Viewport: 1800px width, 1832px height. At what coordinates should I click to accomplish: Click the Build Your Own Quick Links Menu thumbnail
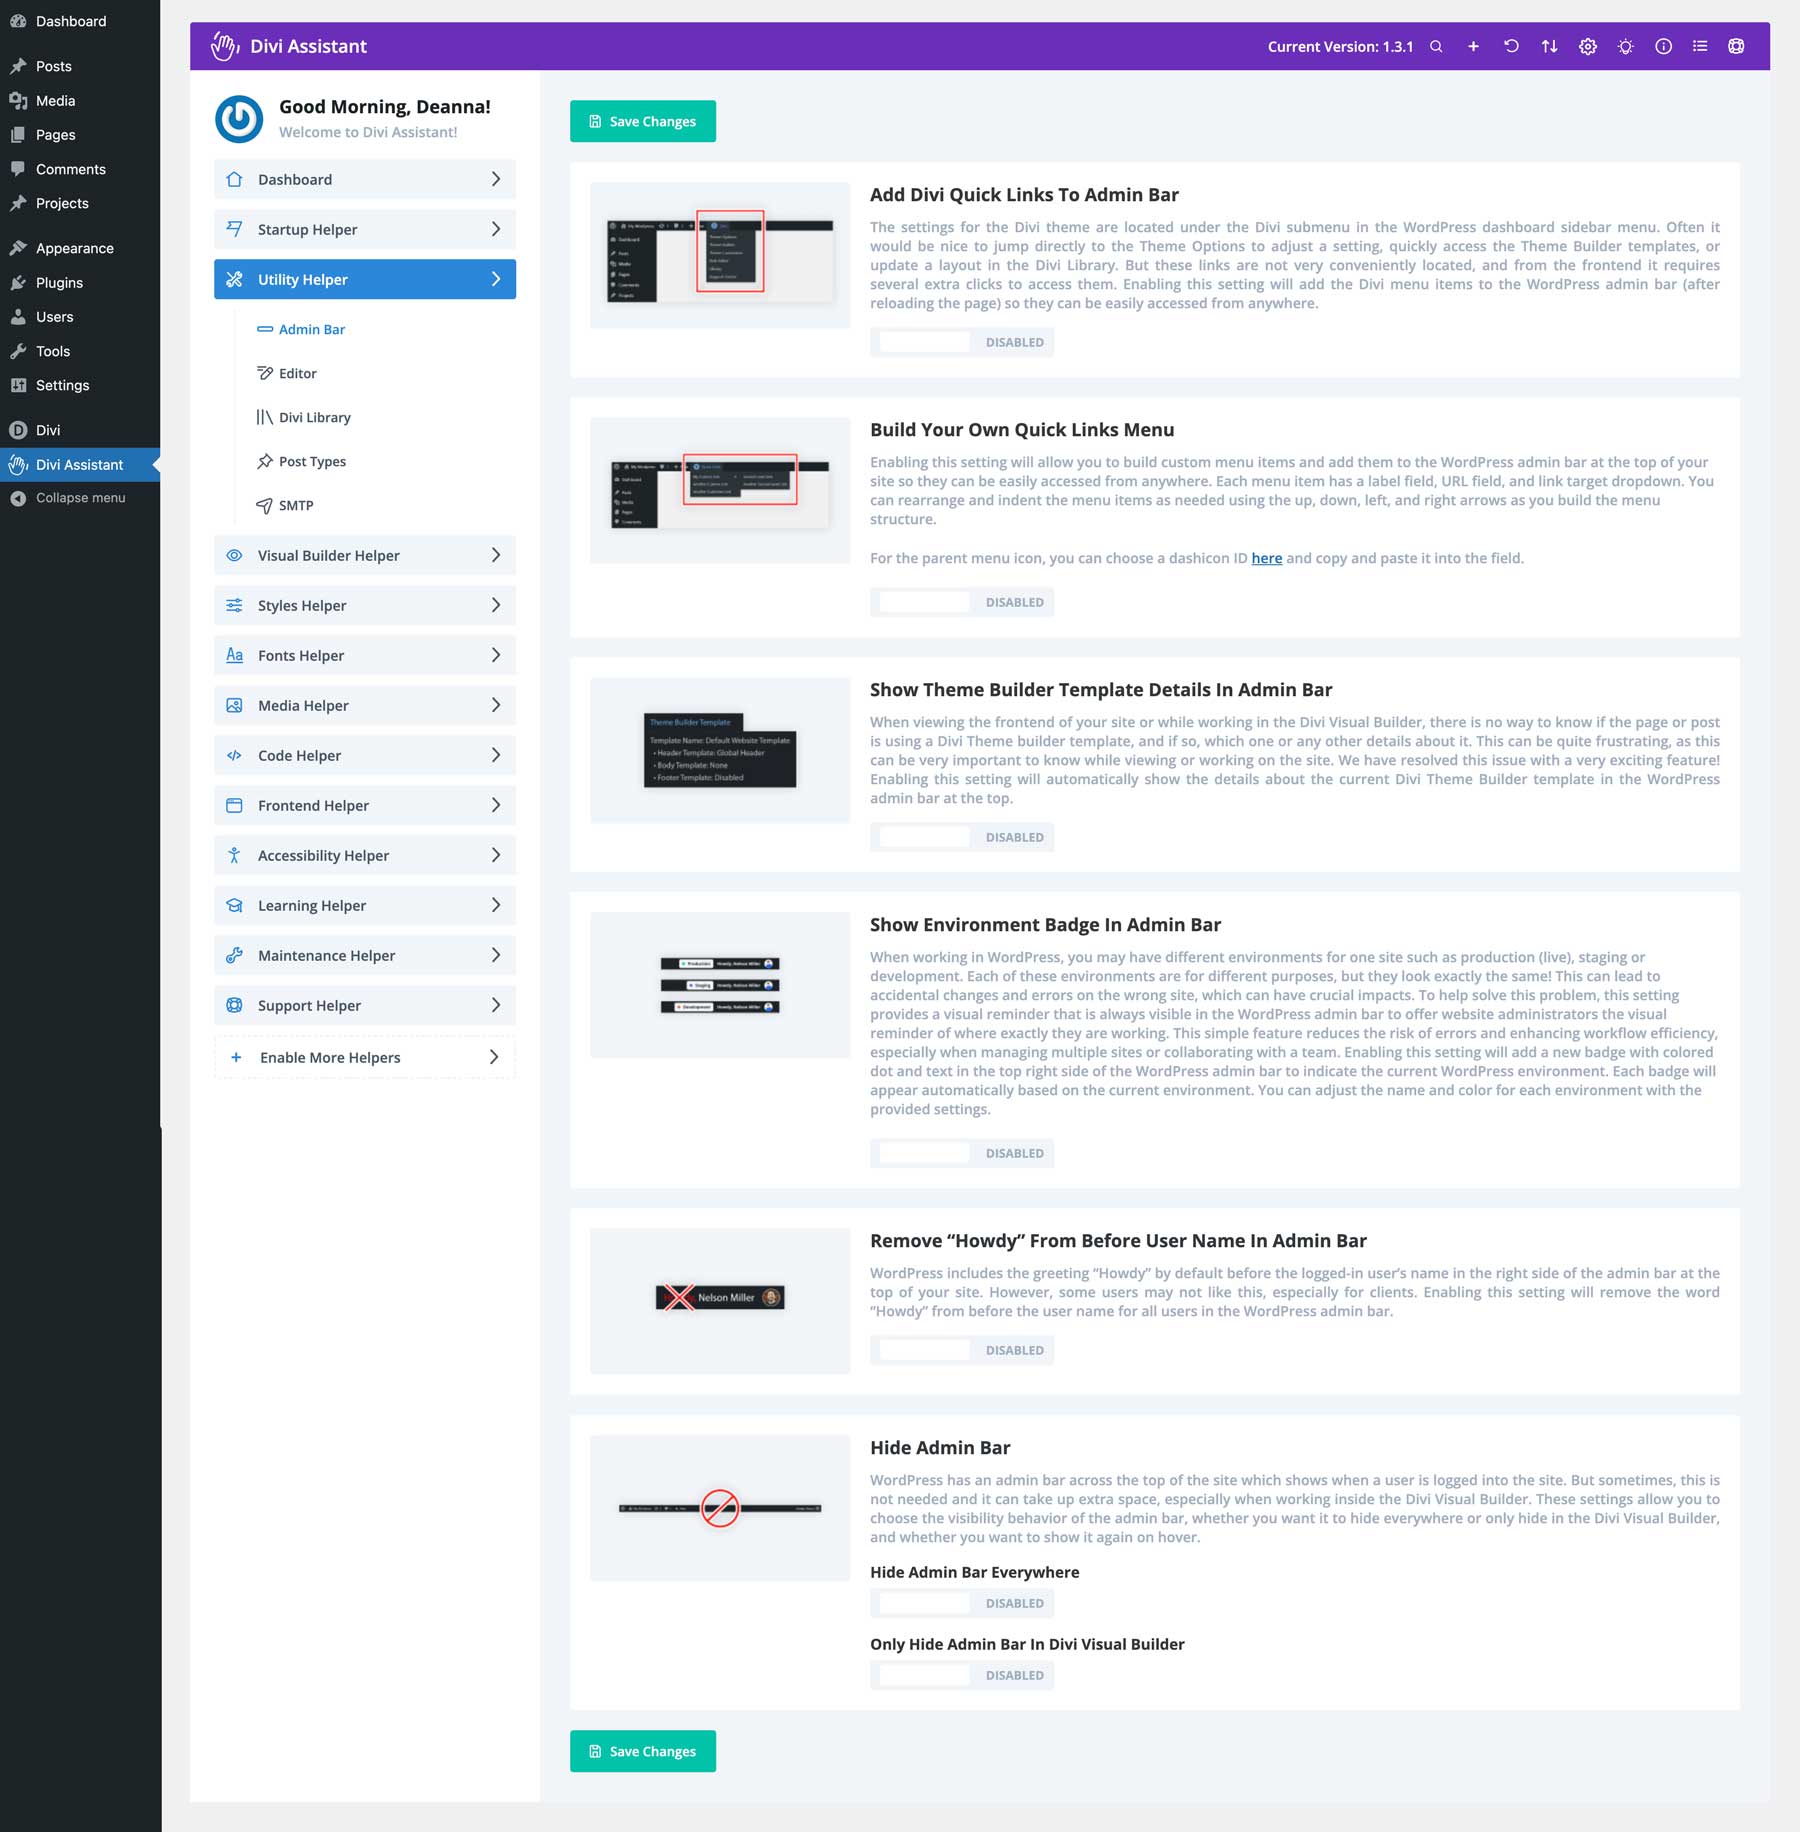tap(719, 495)
